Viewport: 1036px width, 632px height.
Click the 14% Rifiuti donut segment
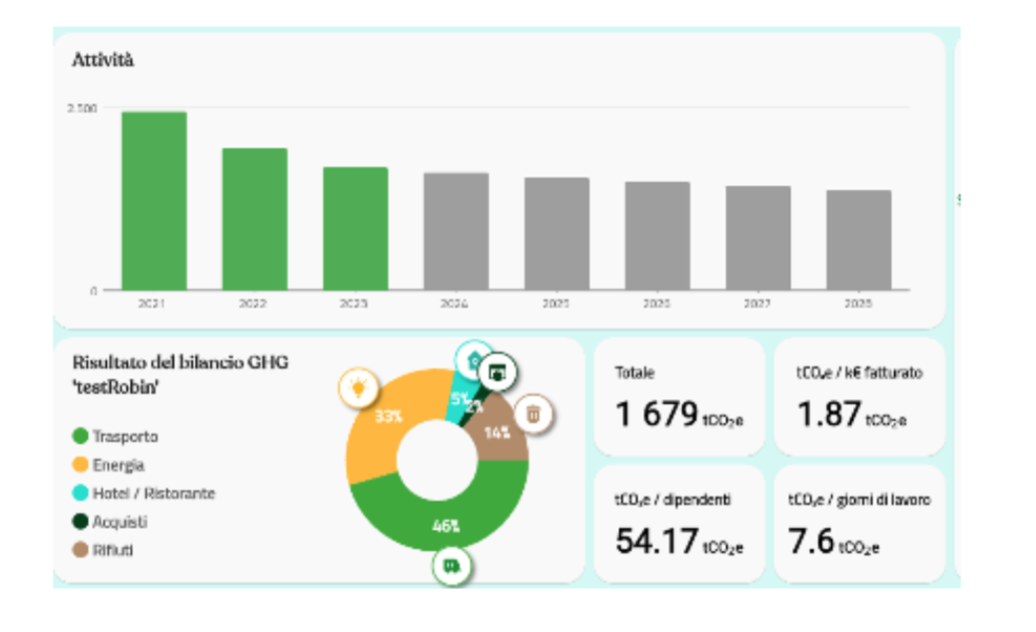(499, 433)
